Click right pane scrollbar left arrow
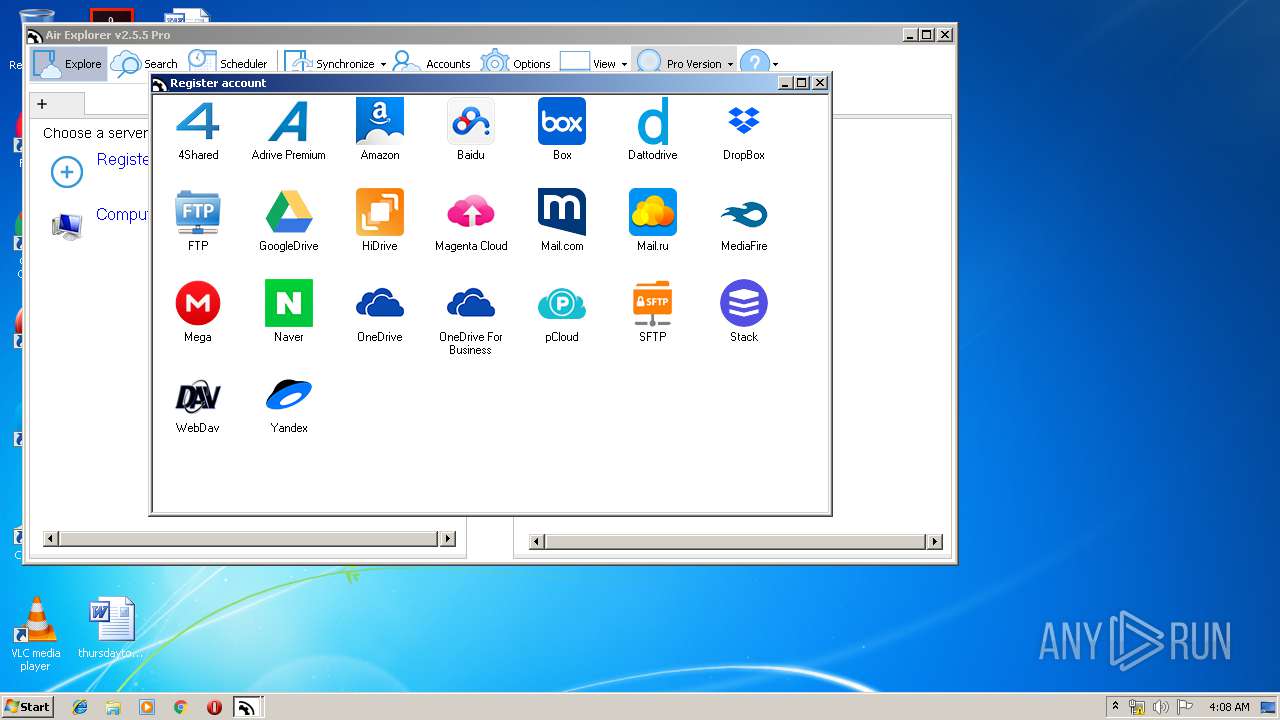 click(537, 542)
